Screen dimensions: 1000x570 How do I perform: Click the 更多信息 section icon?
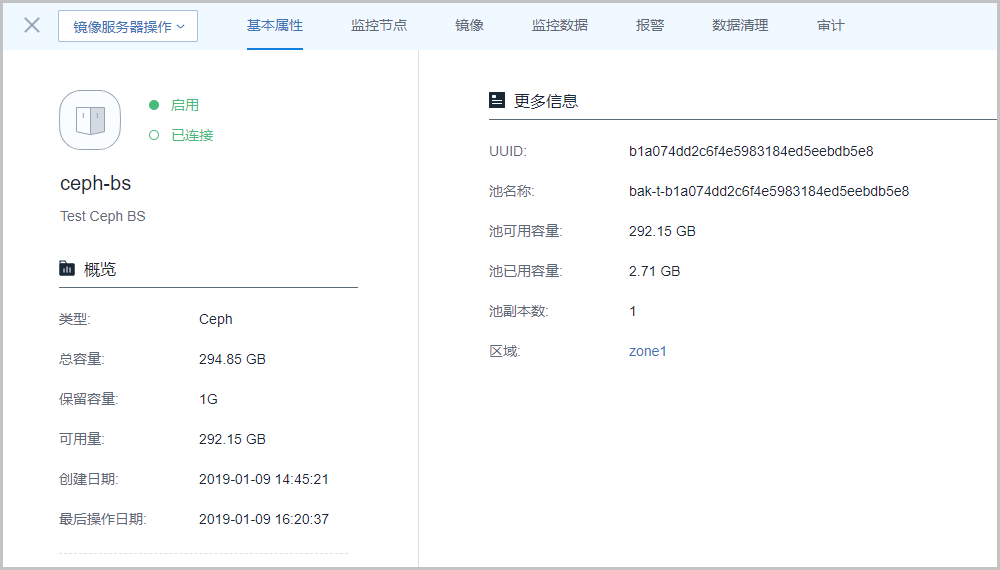click(497, 100)
